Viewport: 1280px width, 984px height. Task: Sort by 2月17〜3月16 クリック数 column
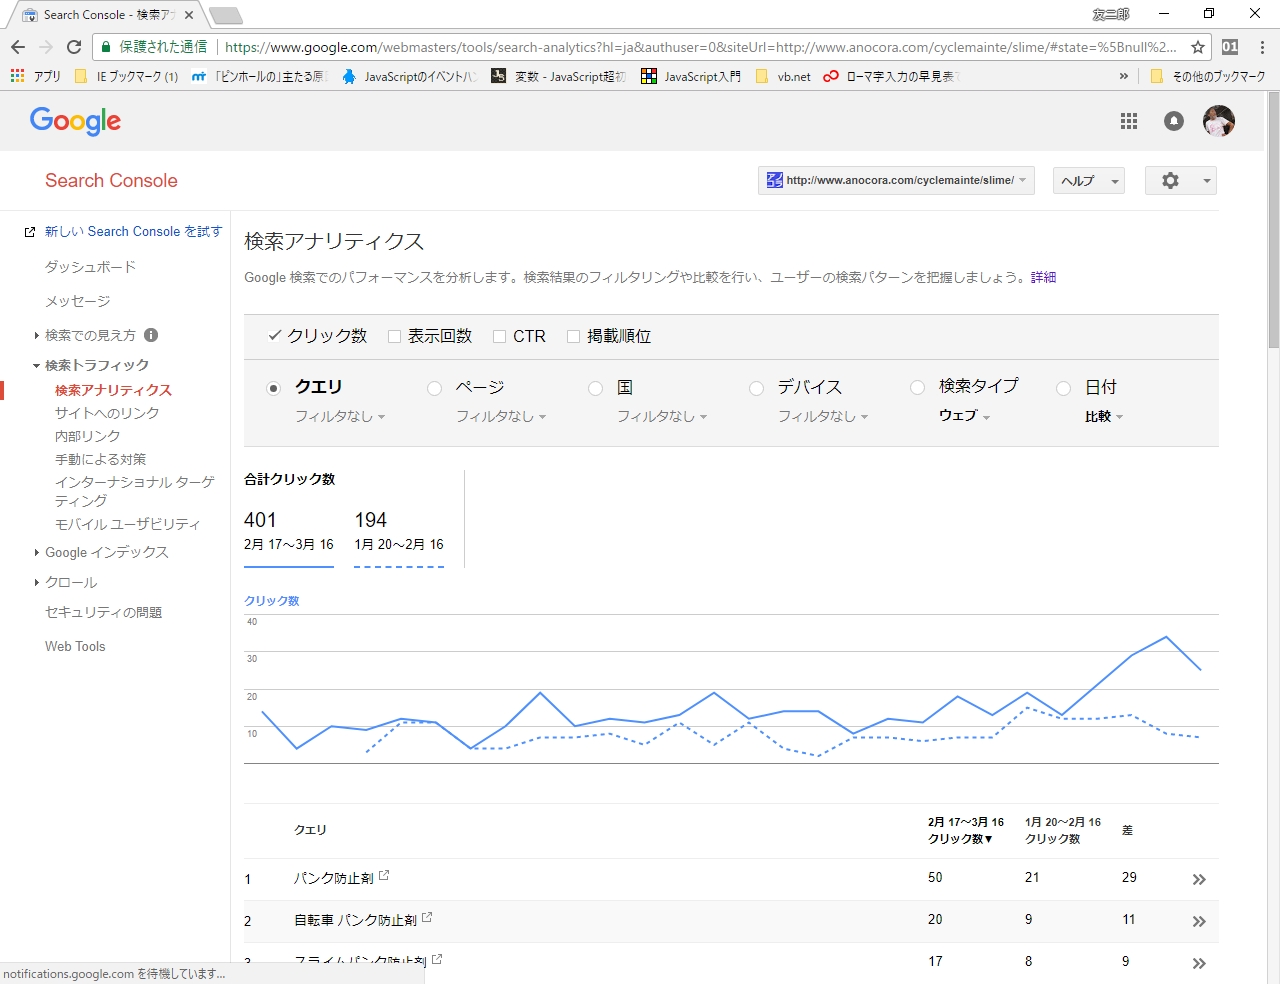pyautogui.click(x=966, y=830)
